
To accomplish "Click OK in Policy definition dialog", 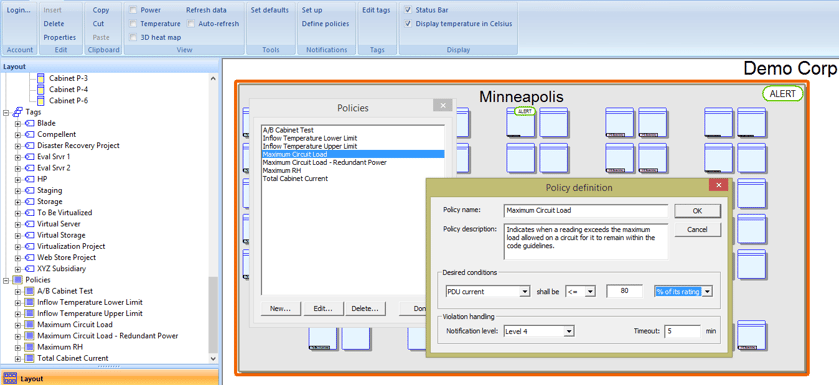I will [697, 211].
